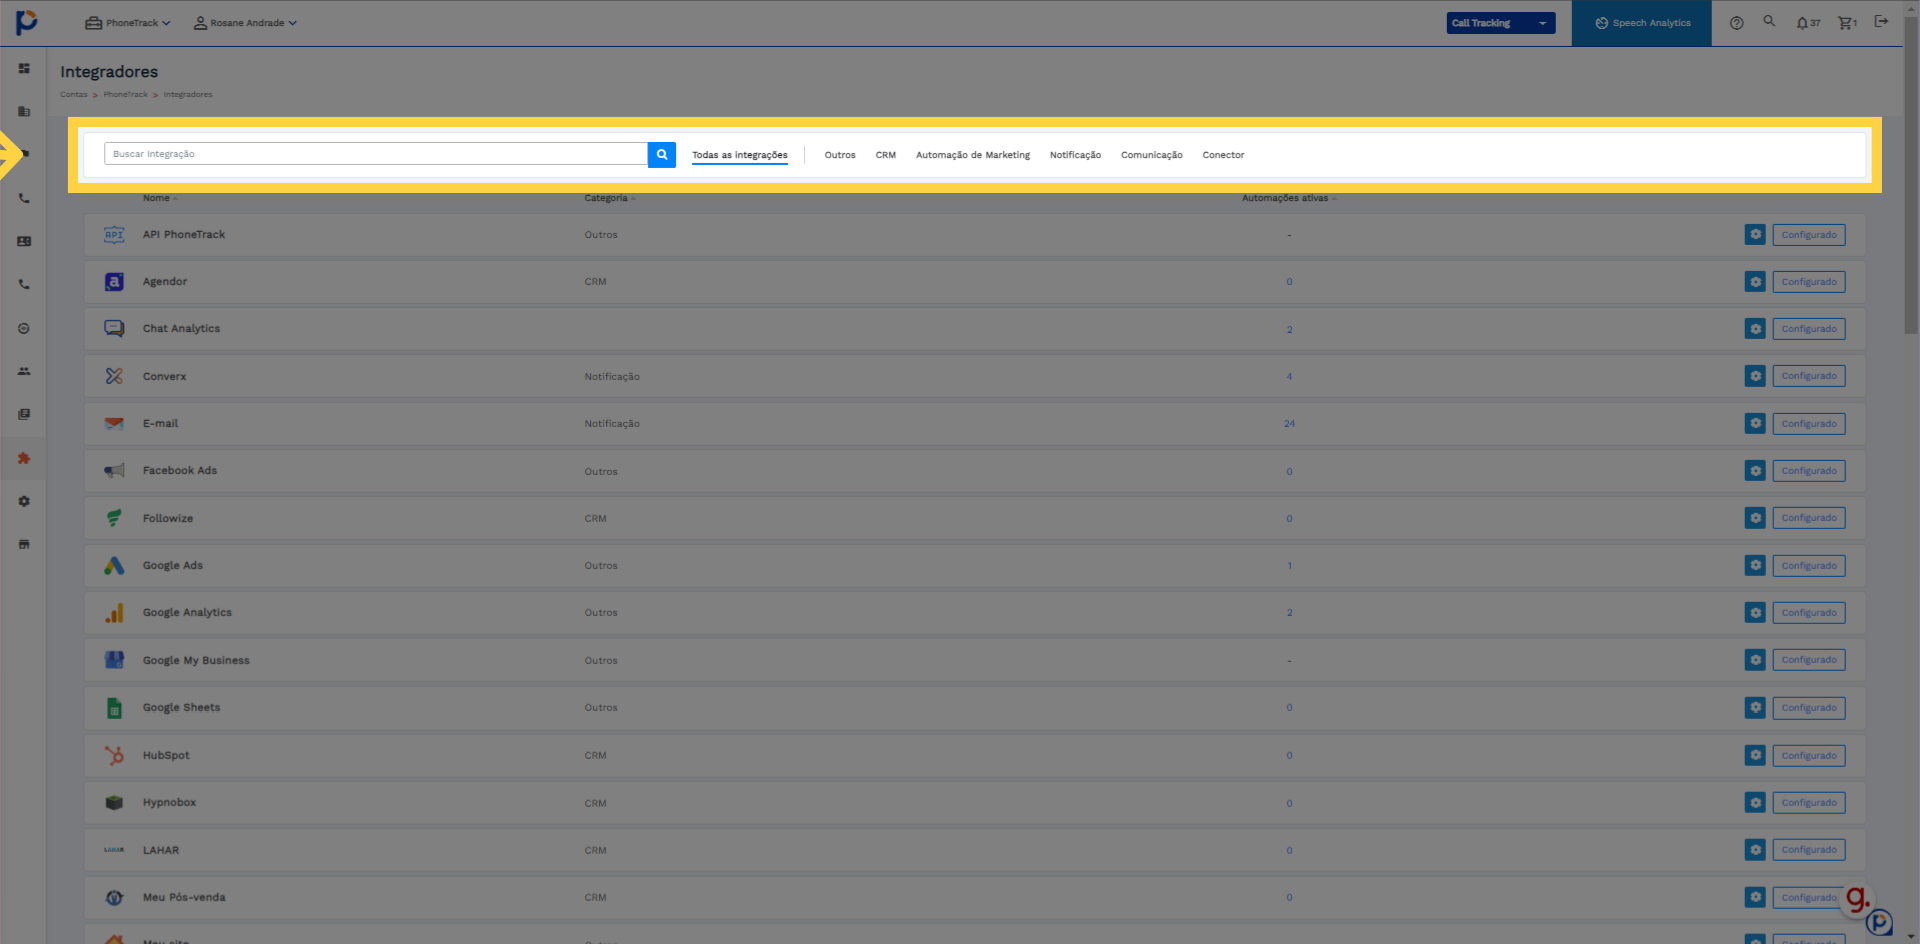The image size is (1920, 944).
Task: Sort by the Nome column header
Action: click(159, 198)
